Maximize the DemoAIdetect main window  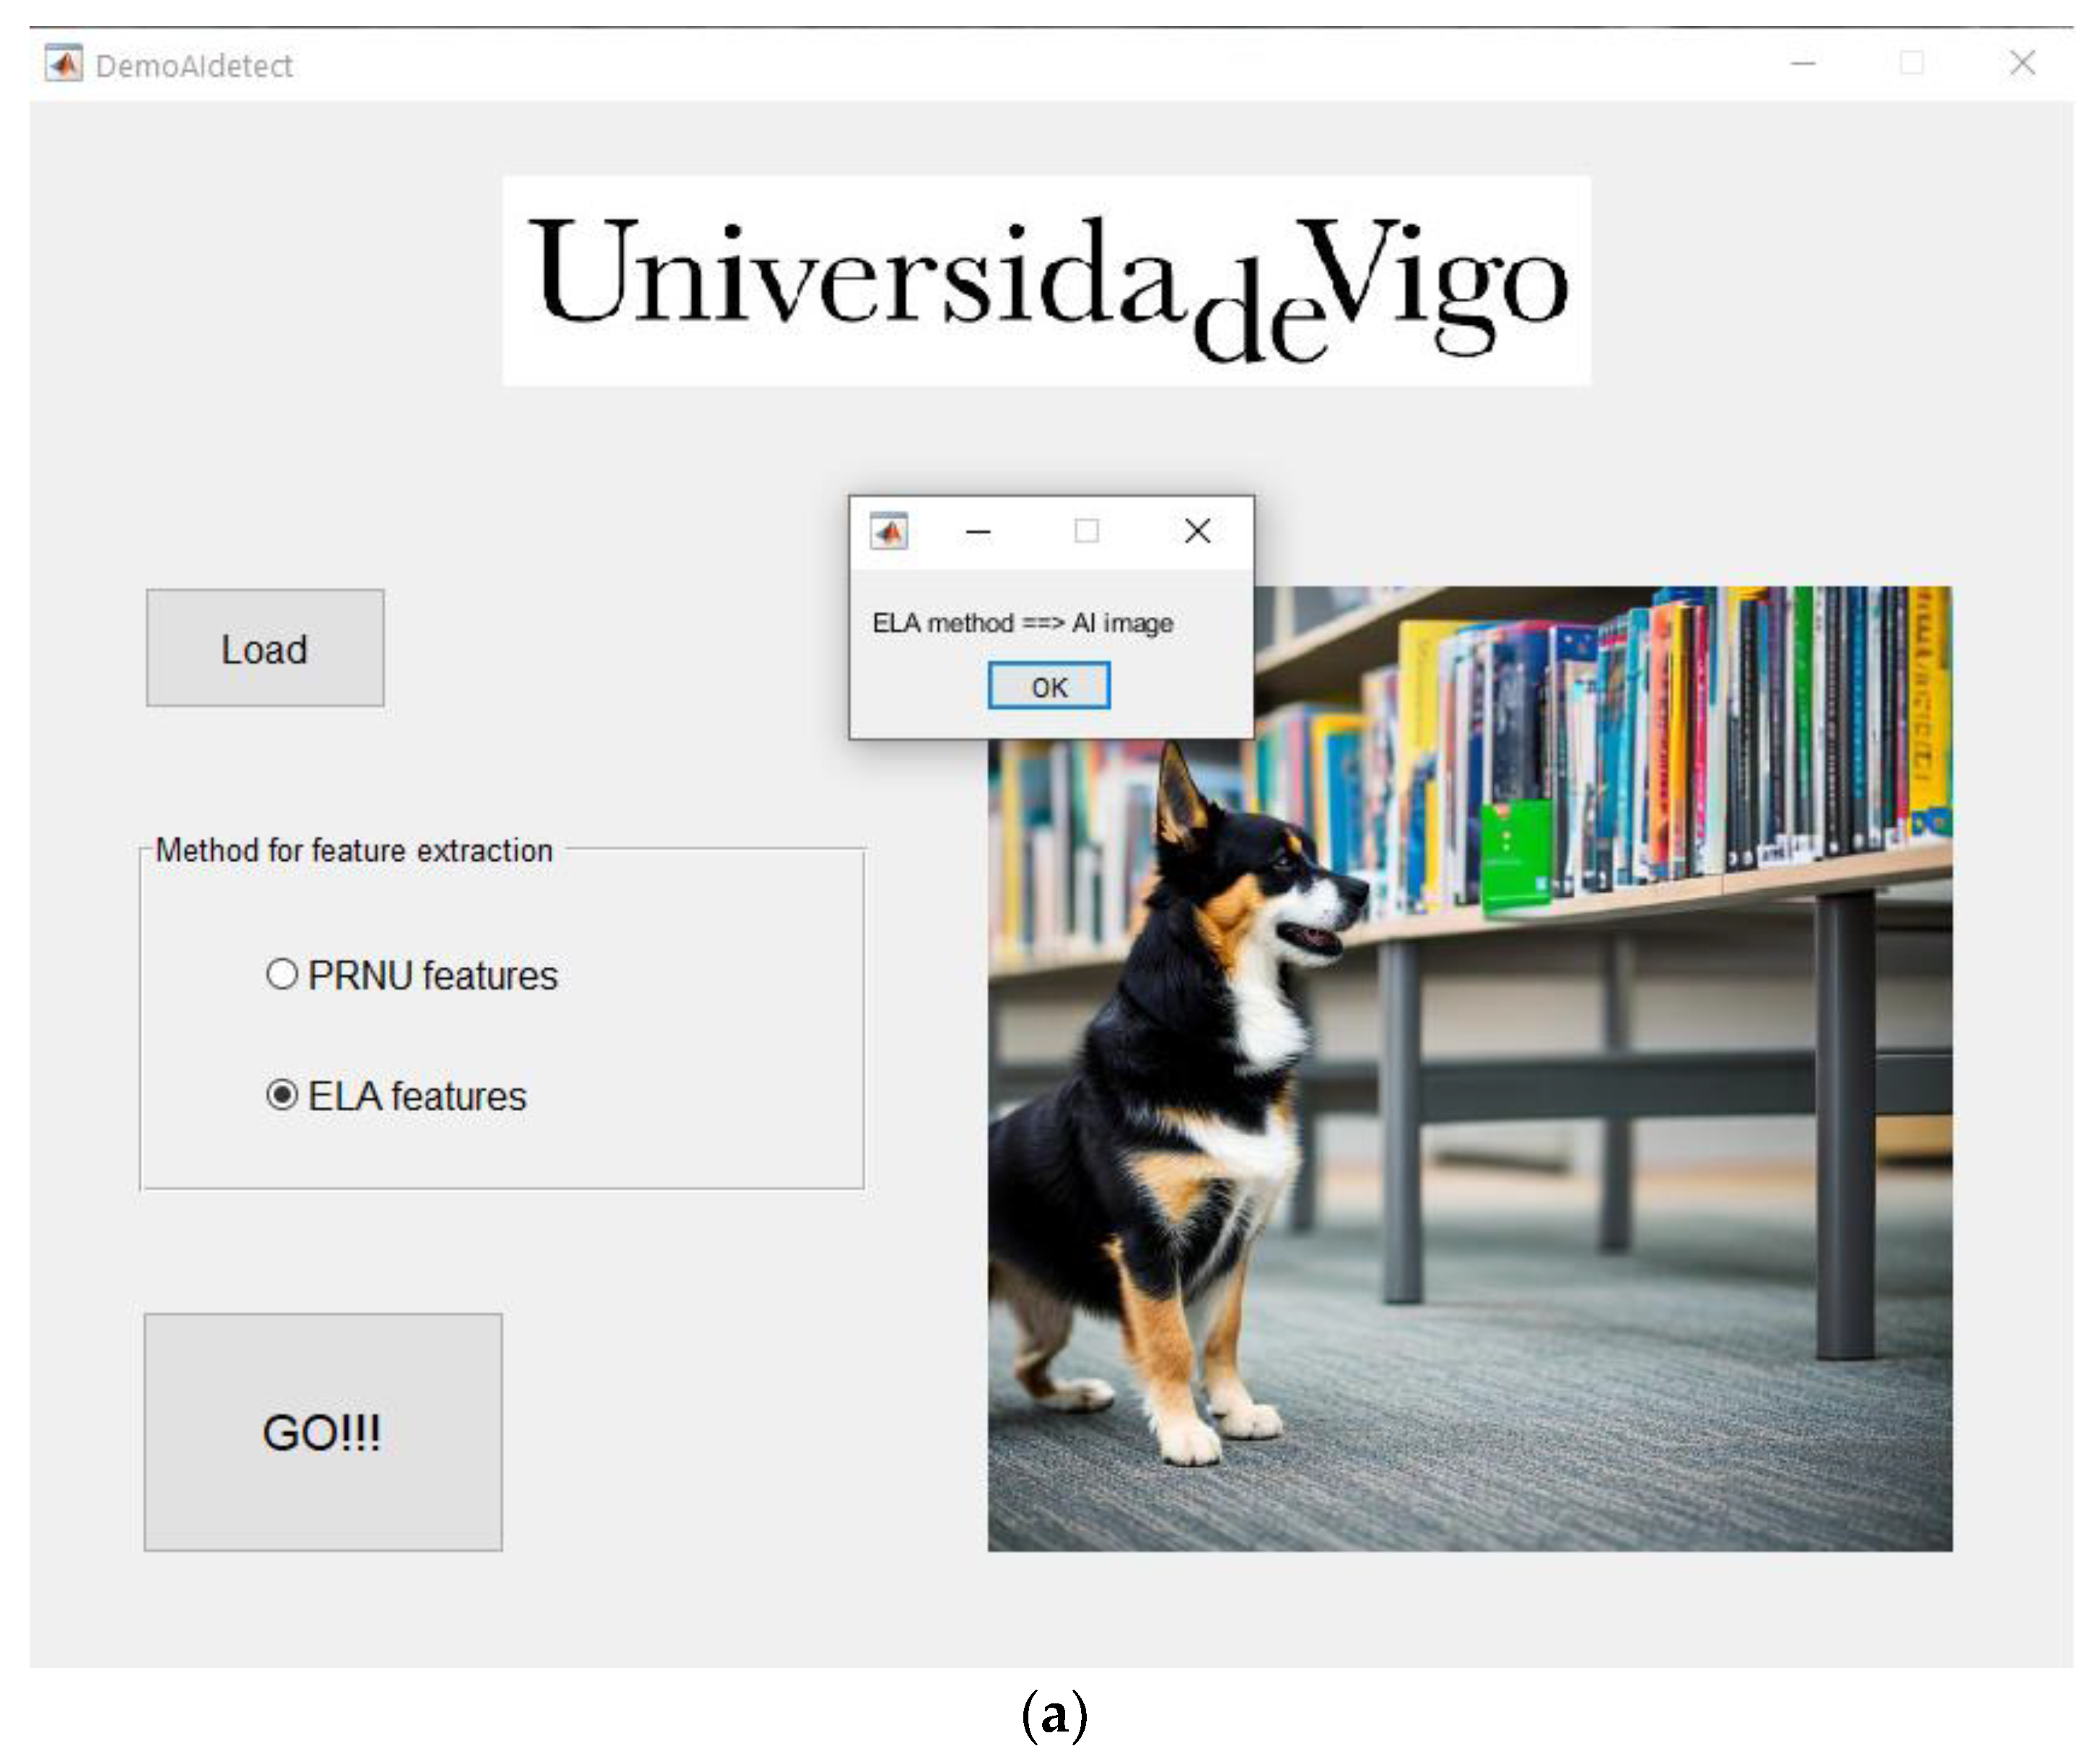pos(1911,63)
